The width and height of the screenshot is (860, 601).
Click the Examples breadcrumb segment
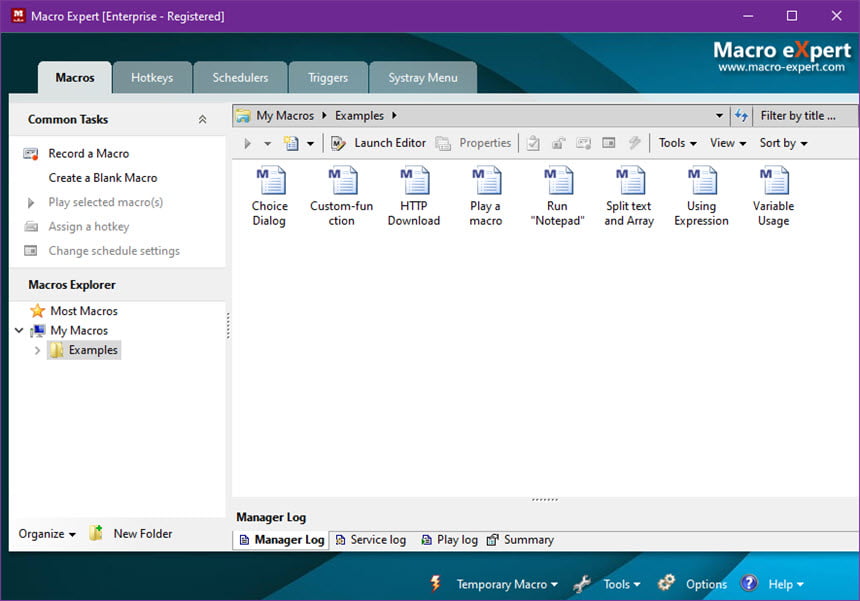coord(359,116)
